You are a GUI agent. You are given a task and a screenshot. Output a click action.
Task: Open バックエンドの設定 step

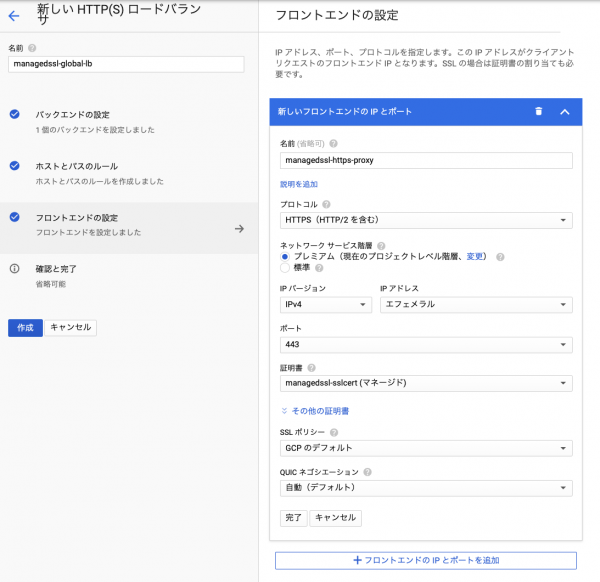click(x=129, y=122)
